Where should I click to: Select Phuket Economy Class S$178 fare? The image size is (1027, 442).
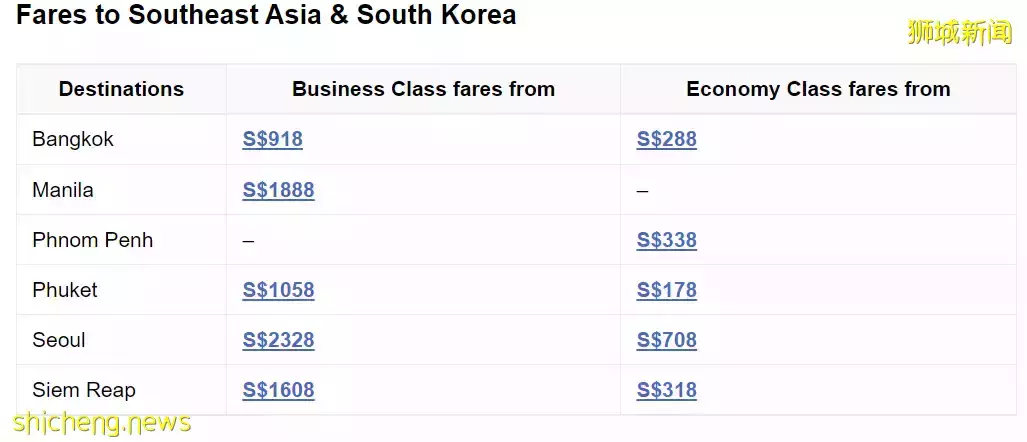[x=666, y=290]
